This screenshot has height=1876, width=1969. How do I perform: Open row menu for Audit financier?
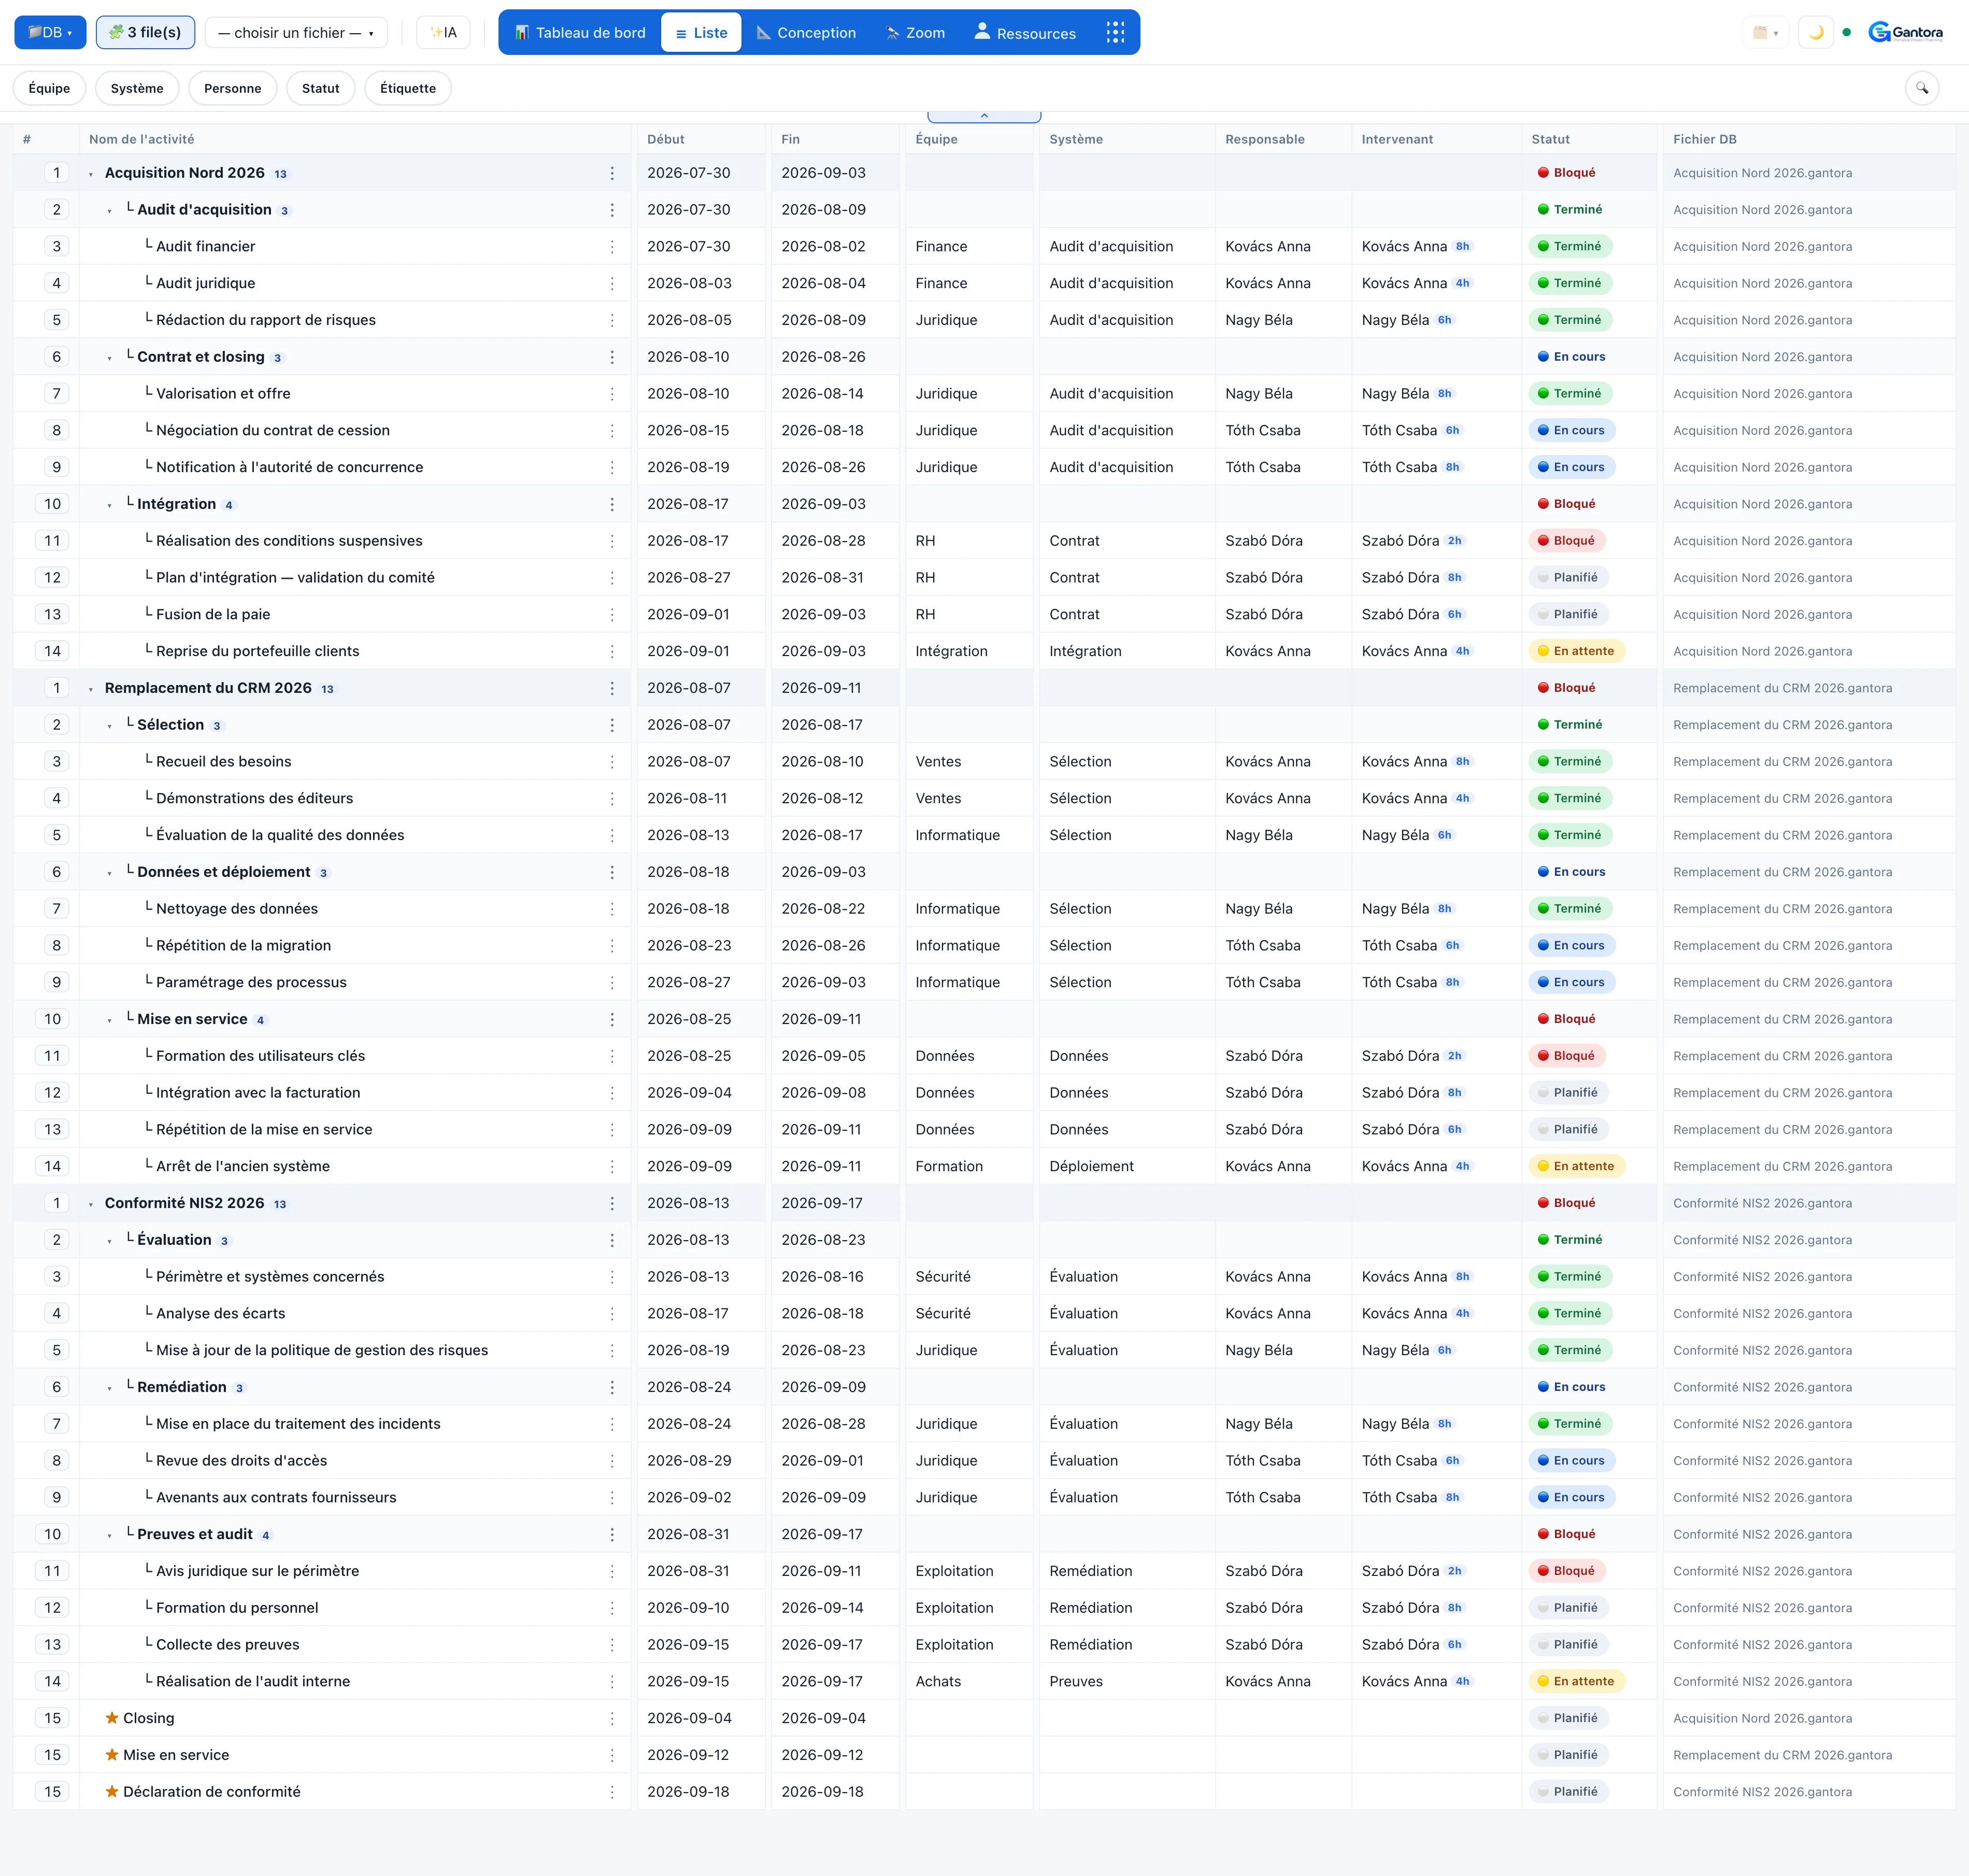pos(612,246)
